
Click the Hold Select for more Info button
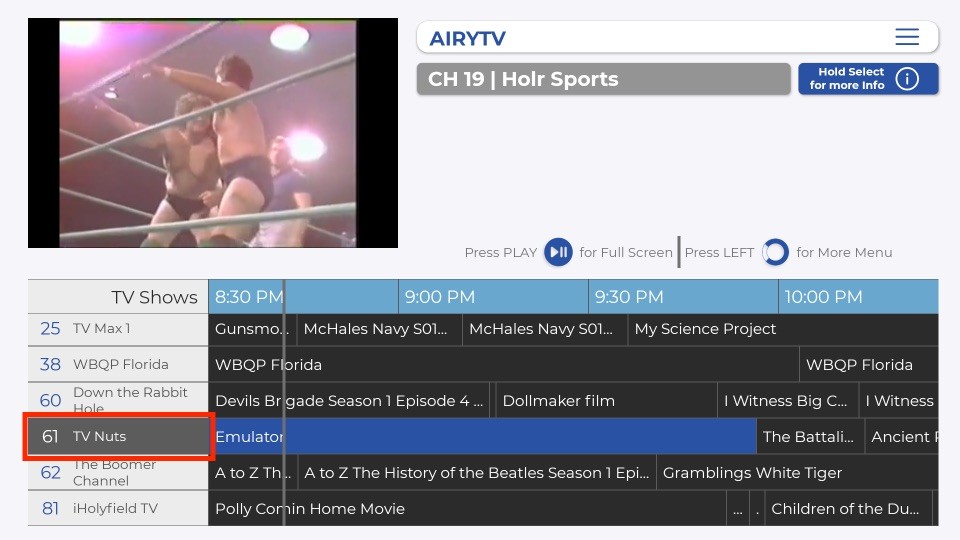(x=868, y=78)
